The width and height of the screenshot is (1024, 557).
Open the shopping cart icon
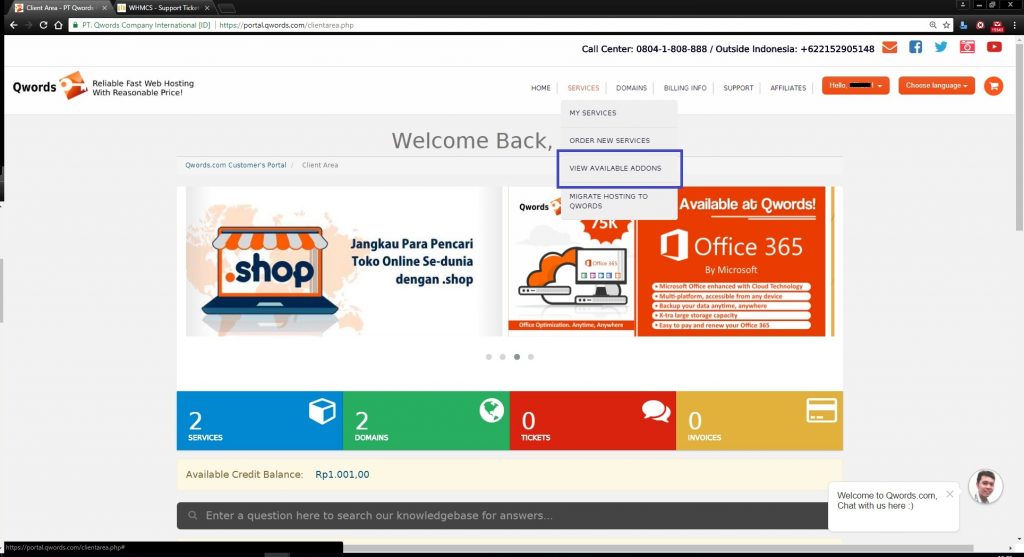(x=993, y=86)
